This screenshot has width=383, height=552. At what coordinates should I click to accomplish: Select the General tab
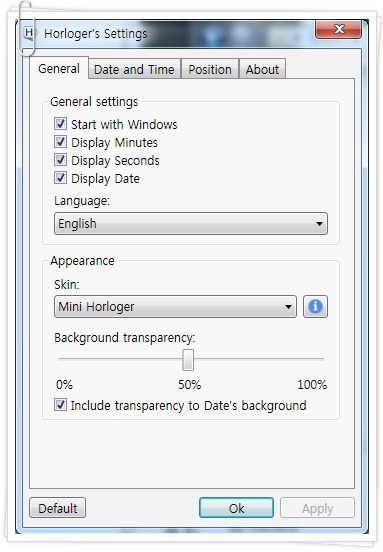click(x=59, y=68)
